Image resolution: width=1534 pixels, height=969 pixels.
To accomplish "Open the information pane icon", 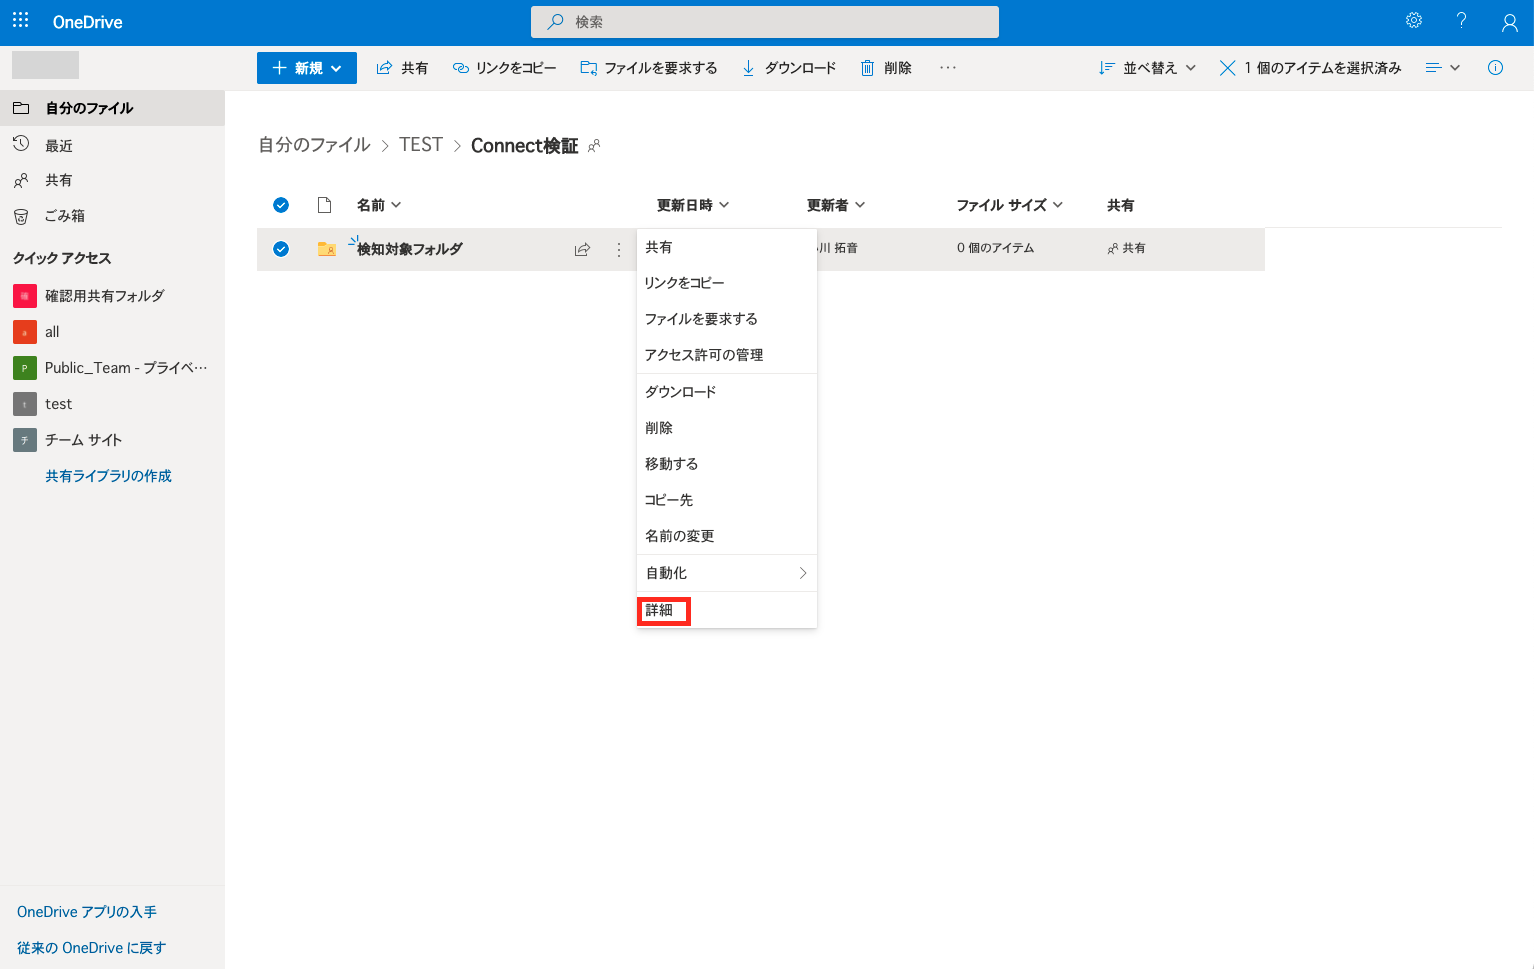I will point(1495,67).
